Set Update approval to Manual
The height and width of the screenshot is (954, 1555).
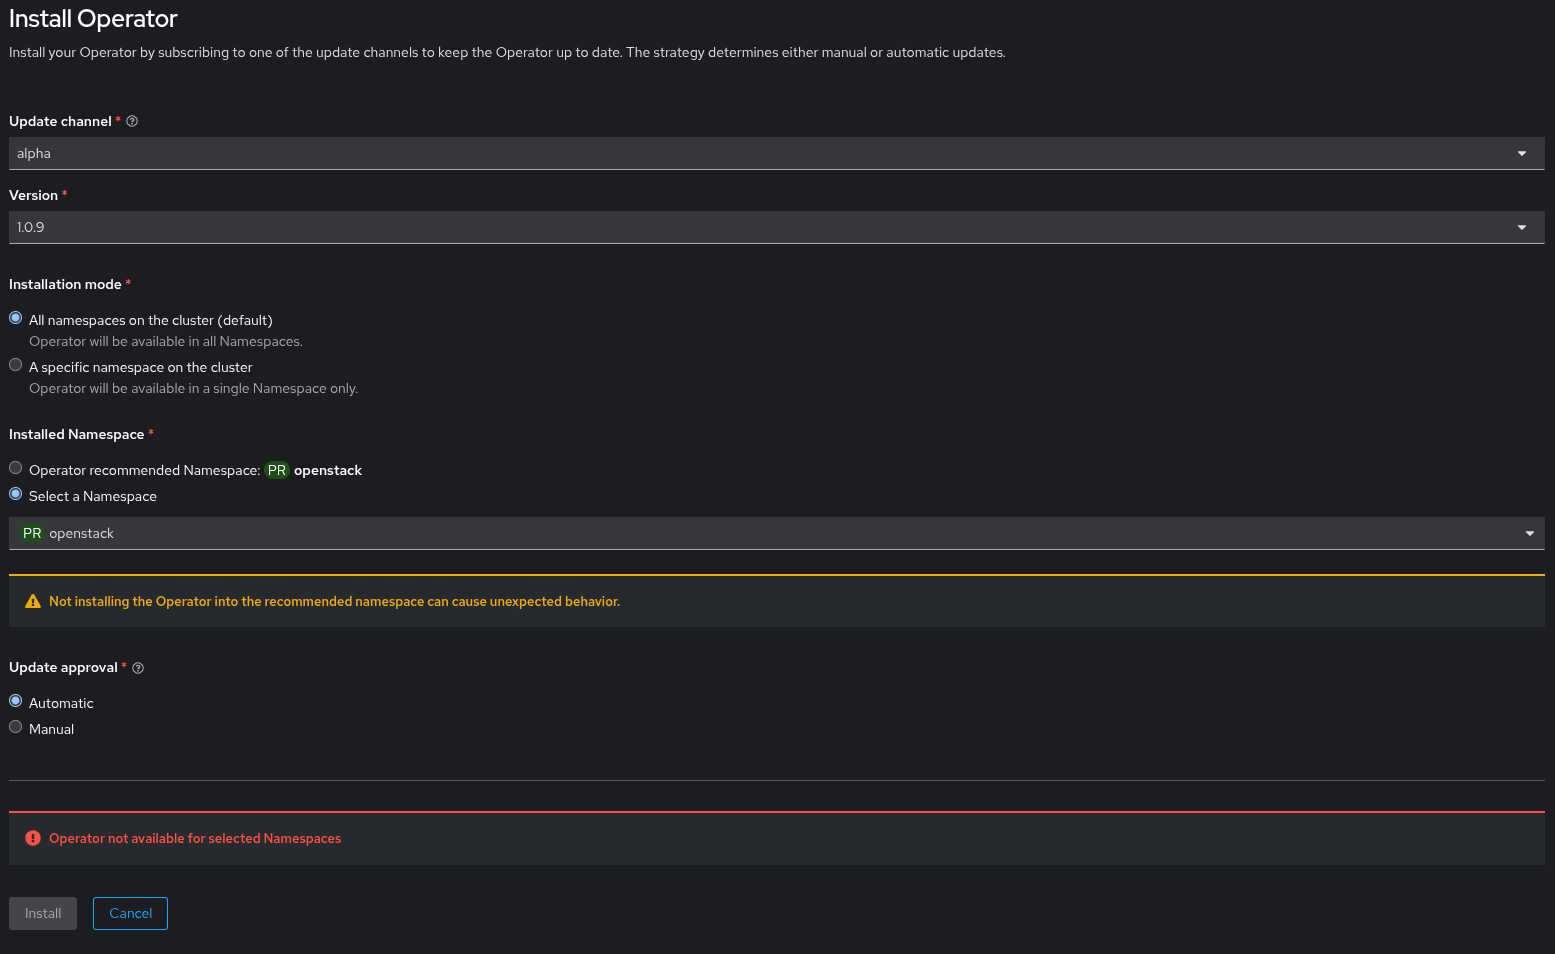16,727
